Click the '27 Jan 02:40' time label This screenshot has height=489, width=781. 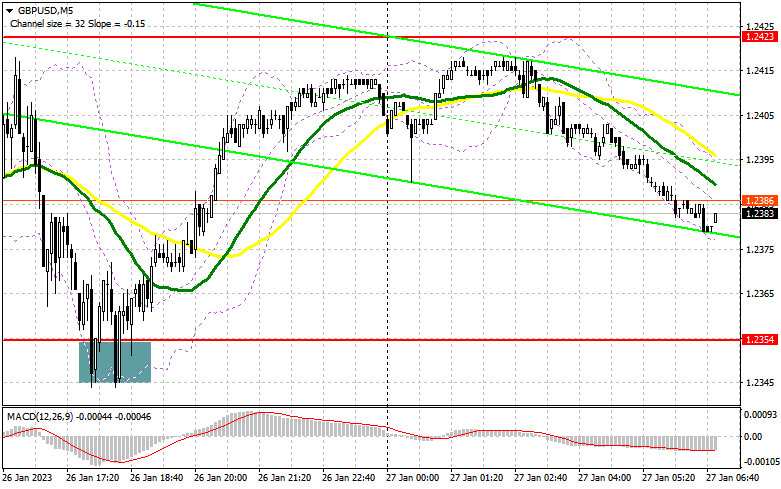(x=541, y=478)
